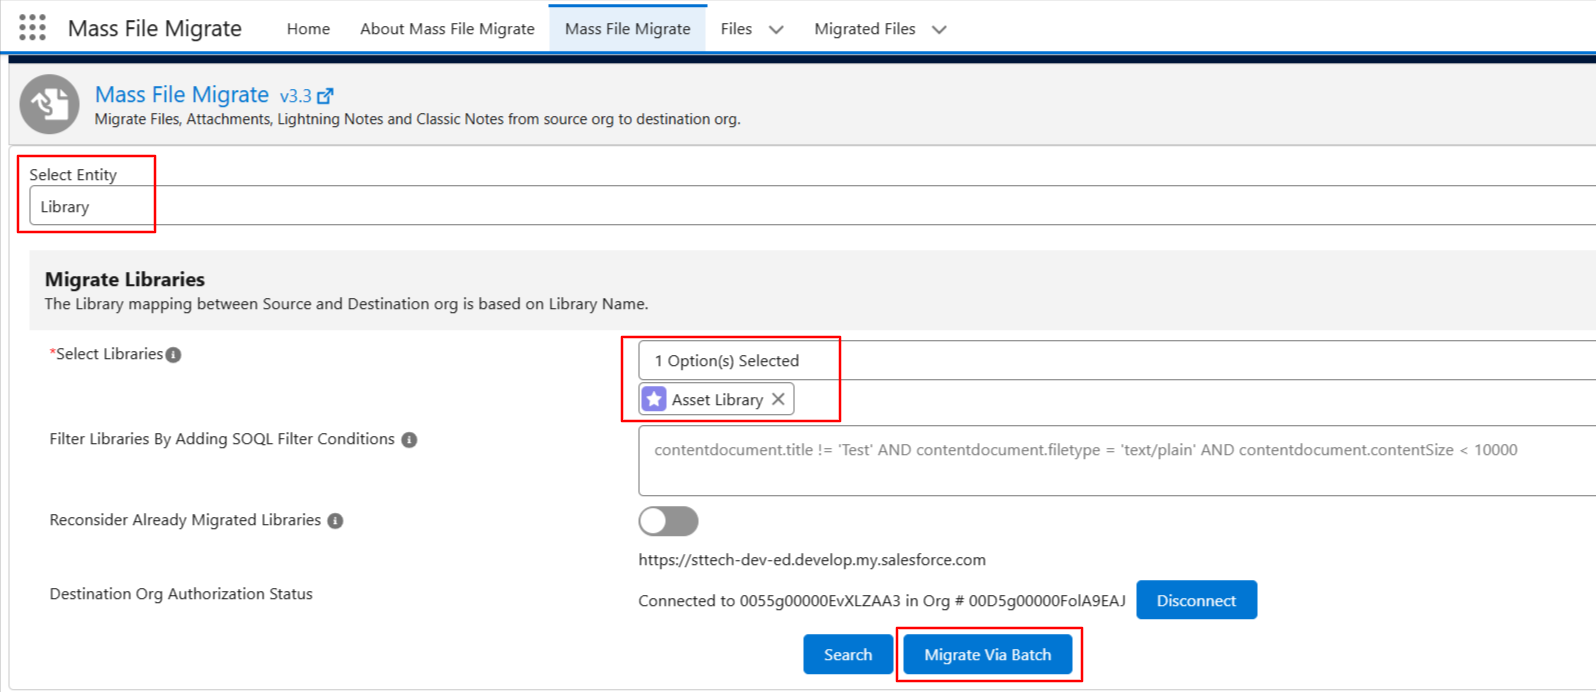This screenshot has width=1596, height=692.
Task: Open the Mass File Migrate title link
Action: click(182, 95)
